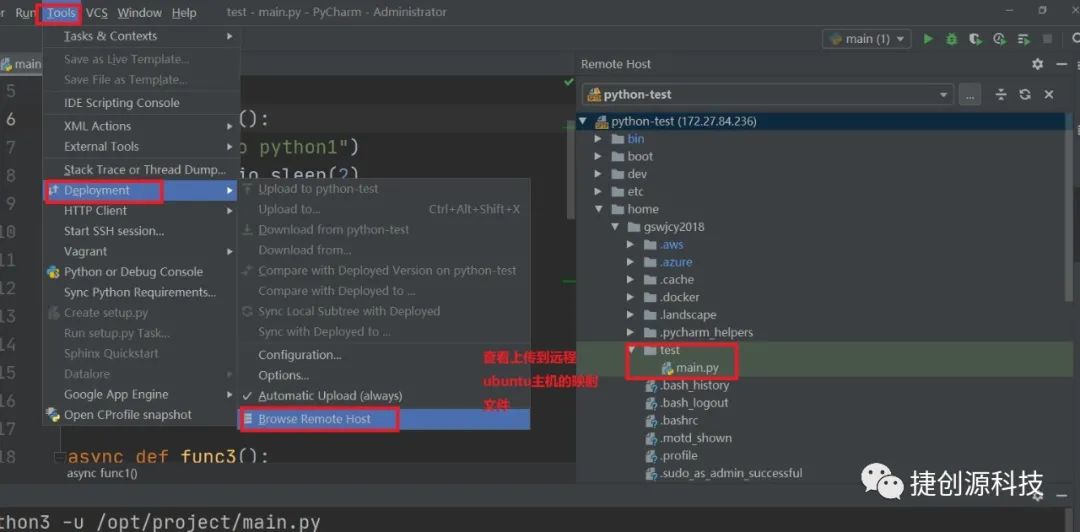Open the Tools menu

pyautogui.click(x=61, y=12)
